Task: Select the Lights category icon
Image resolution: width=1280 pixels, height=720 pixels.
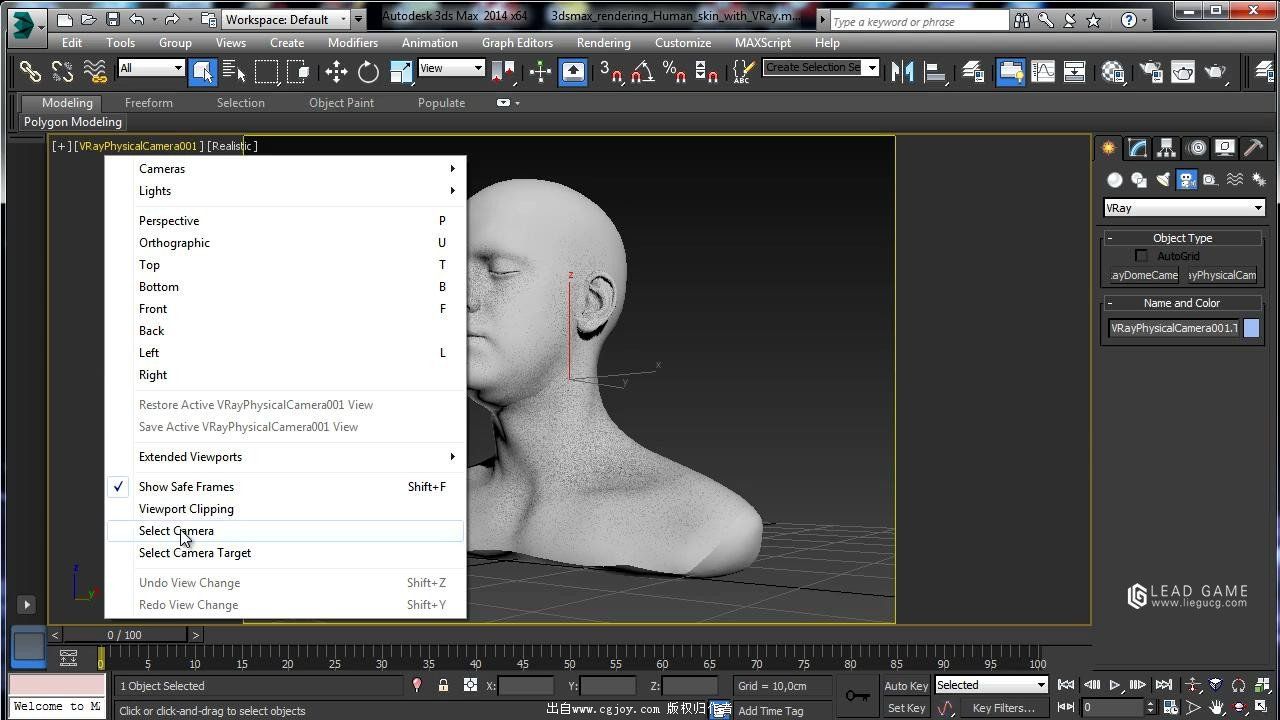Action: pyautogui.click(x=1162, y=180)
